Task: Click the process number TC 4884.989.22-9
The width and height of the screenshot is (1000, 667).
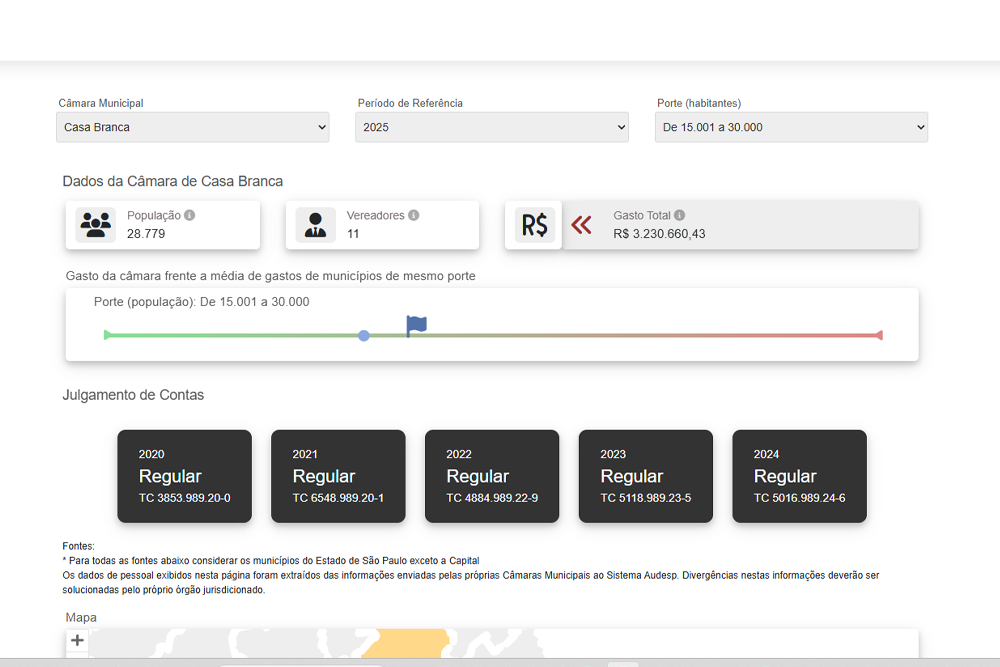Action: click(492, 498)
